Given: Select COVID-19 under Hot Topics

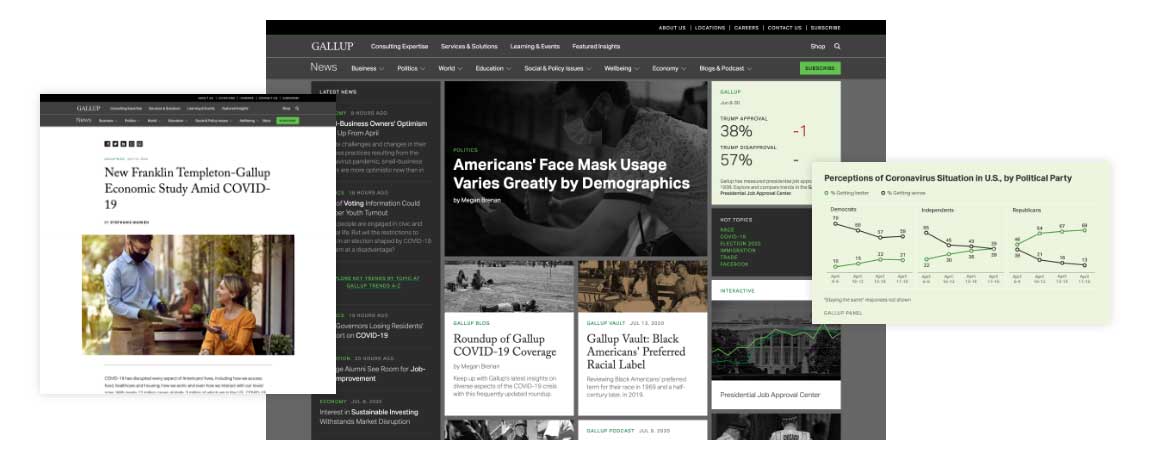Looking at the screenshot, I should tap(733, 237).
